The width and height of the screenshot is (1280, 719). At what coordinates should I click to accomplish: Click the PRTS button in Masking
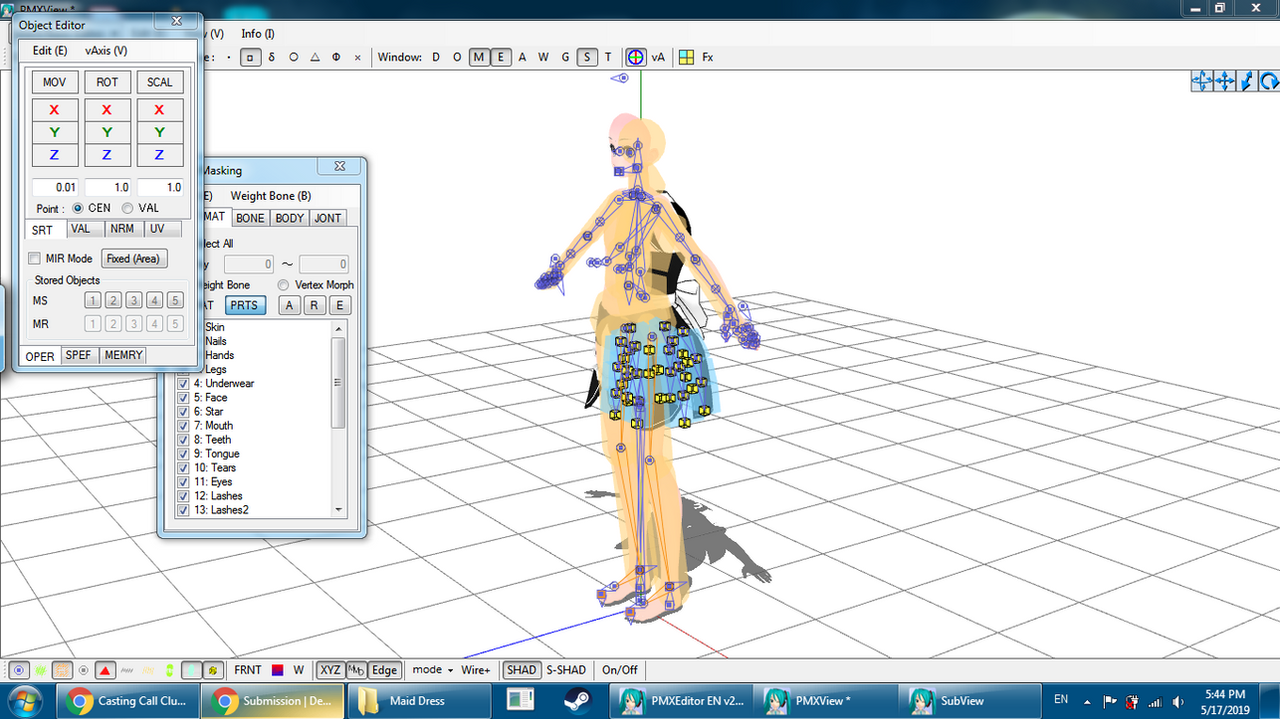[244, 306]
